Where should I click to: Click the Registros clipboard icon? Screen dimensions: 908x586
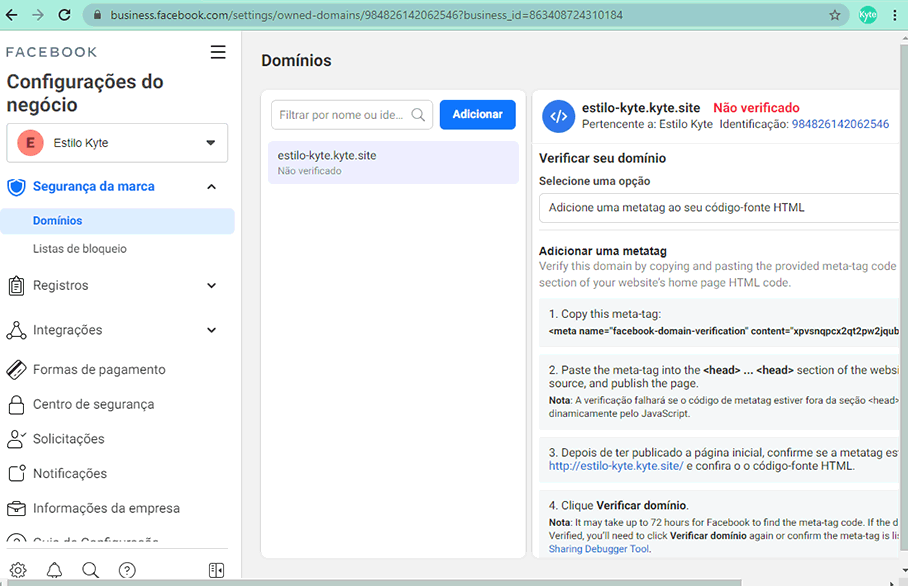(16, 285)
